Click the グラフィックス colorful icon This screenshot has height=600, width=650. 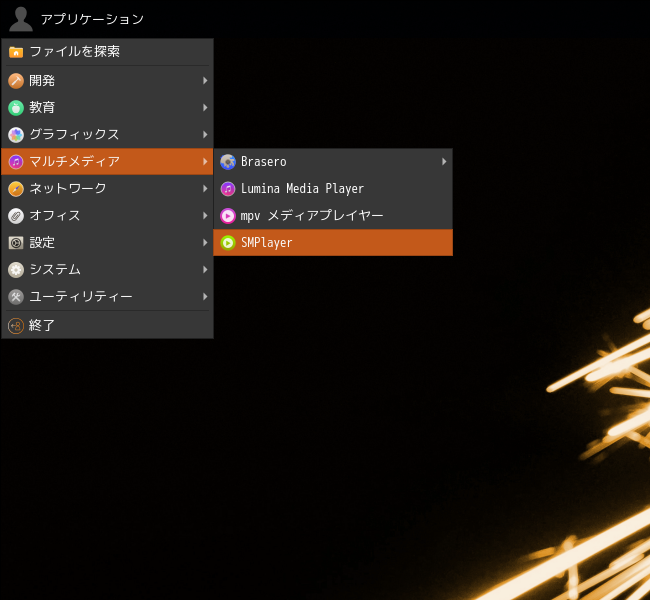pyautogui.click(x=16, y=134)
